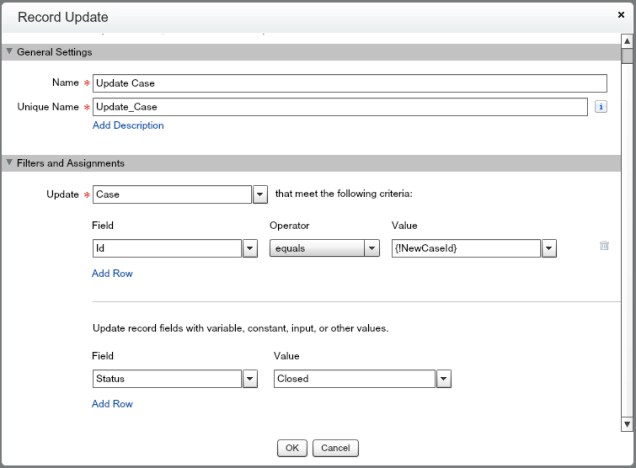Open the Closed value dropdown
Image resolution: width=636 pixels, height=468 pixels.
pos(444,379)
